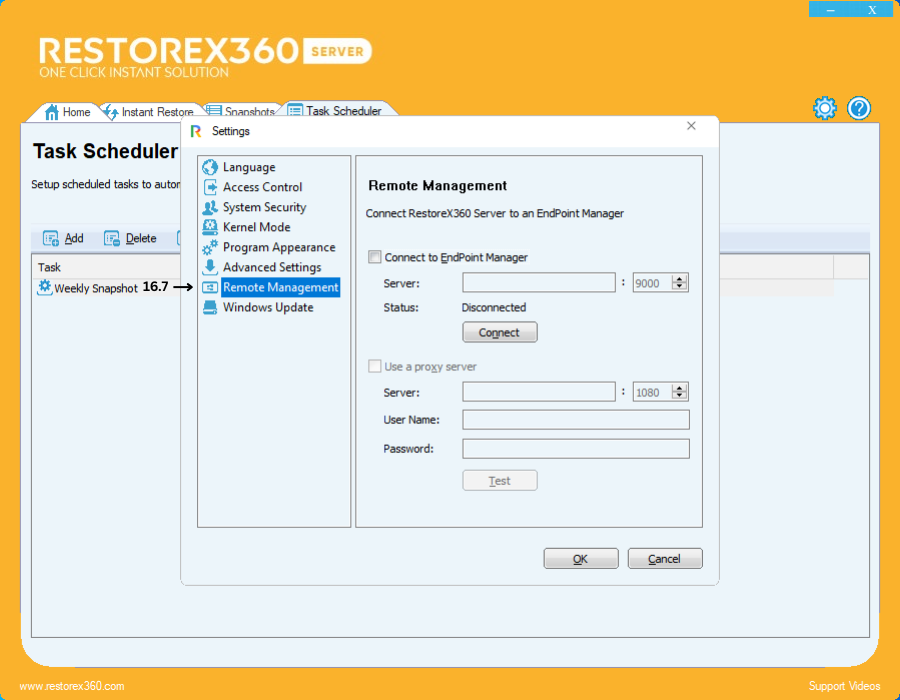
Task: Click the Windows Update icon
Action: pos(210,308)
